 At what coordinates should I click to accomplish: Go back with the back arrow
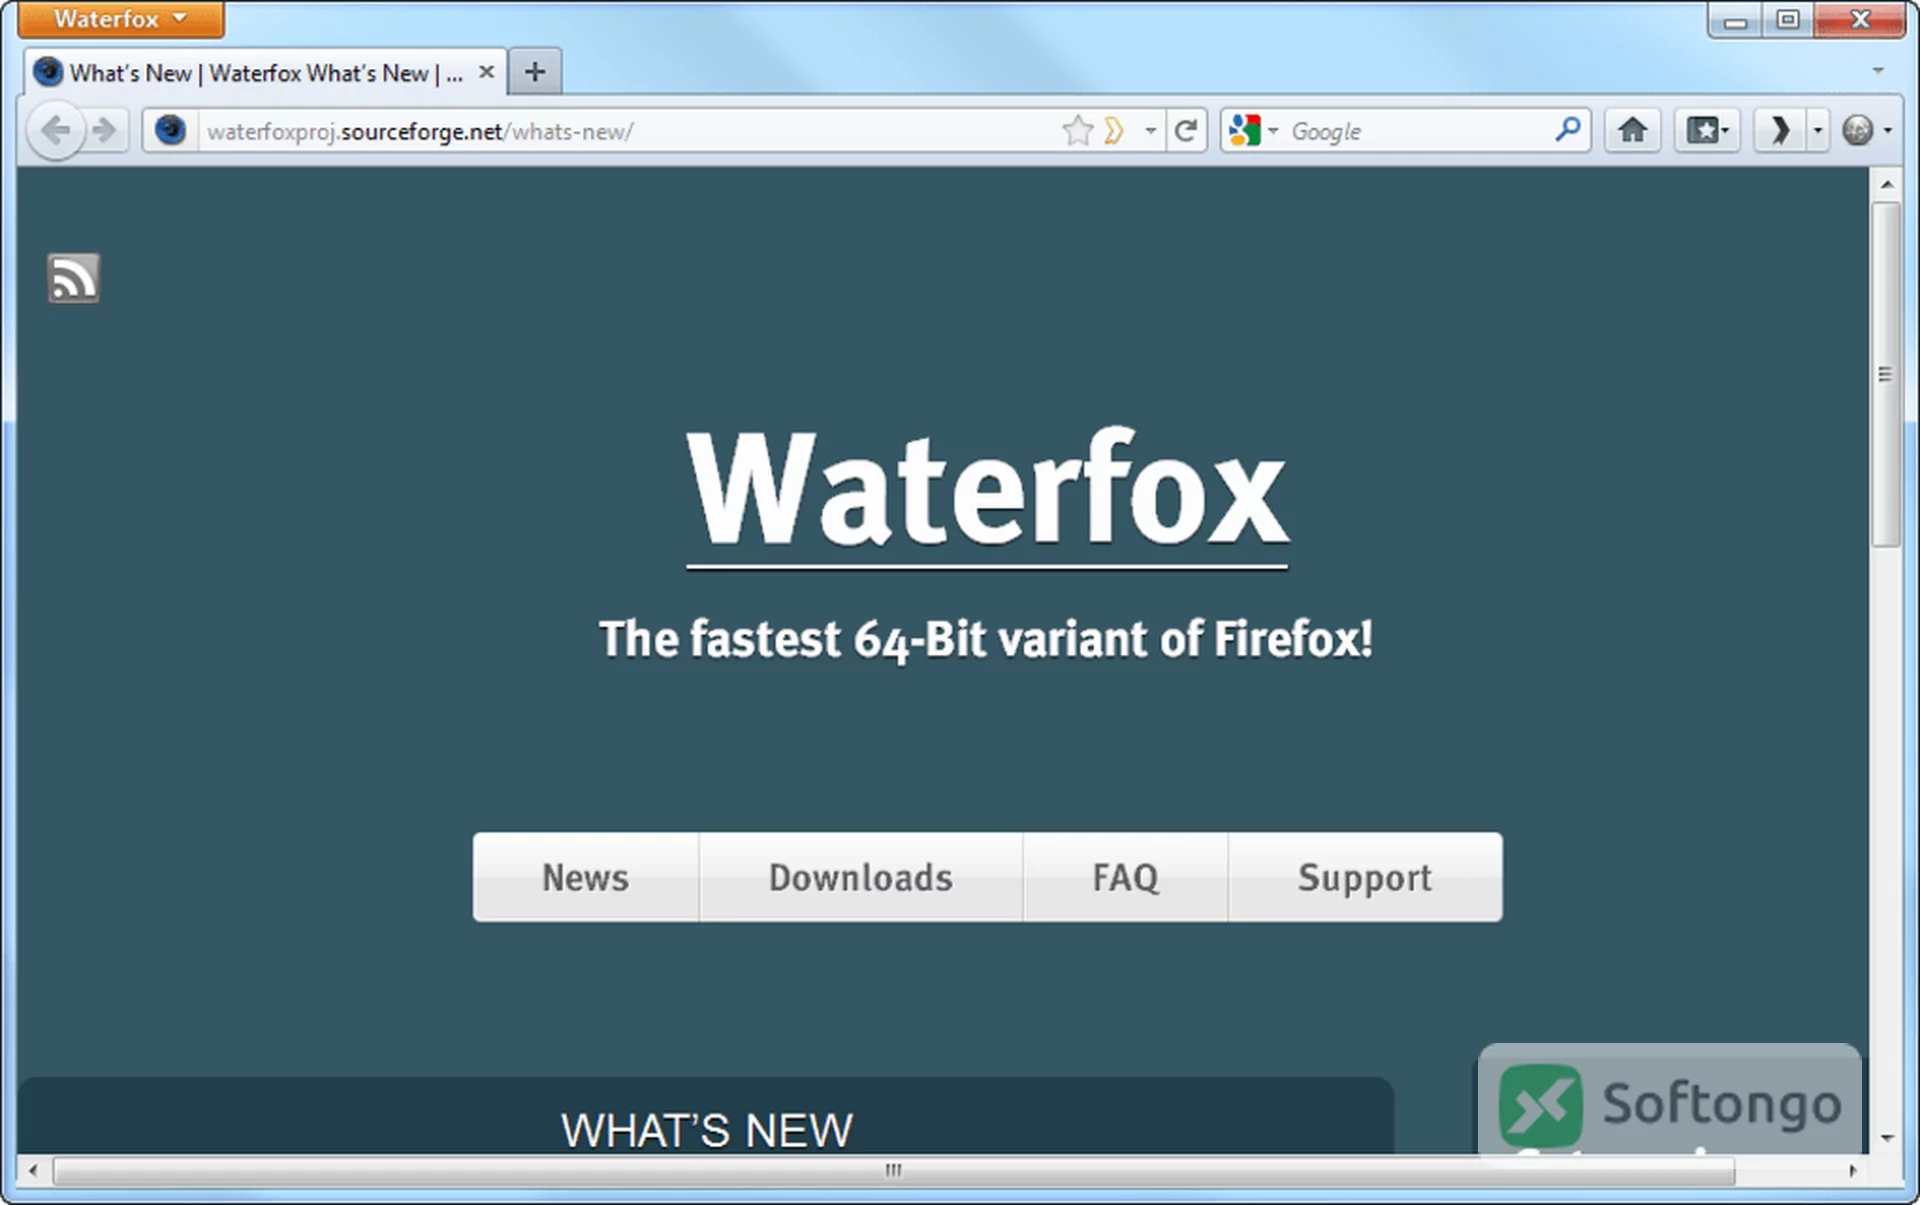56,130
